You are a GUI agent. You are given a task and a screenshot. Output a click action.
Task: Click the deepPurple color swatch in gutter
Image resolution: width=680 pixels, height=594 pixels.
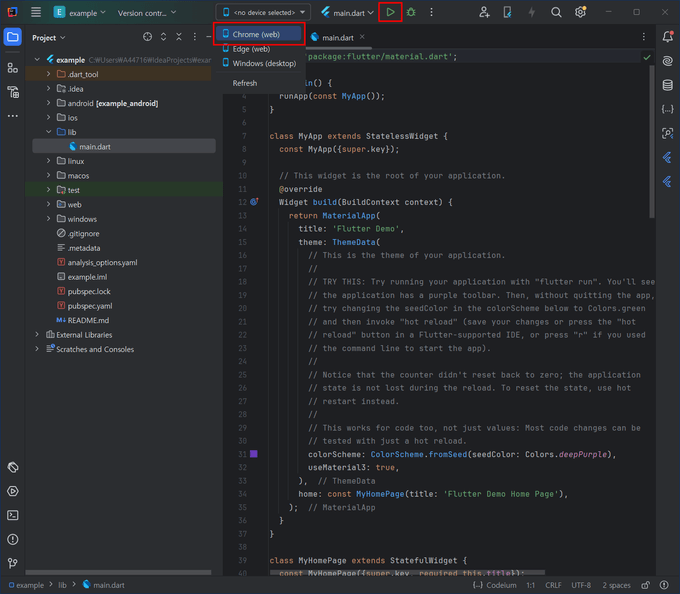click(x=254, y=454)
